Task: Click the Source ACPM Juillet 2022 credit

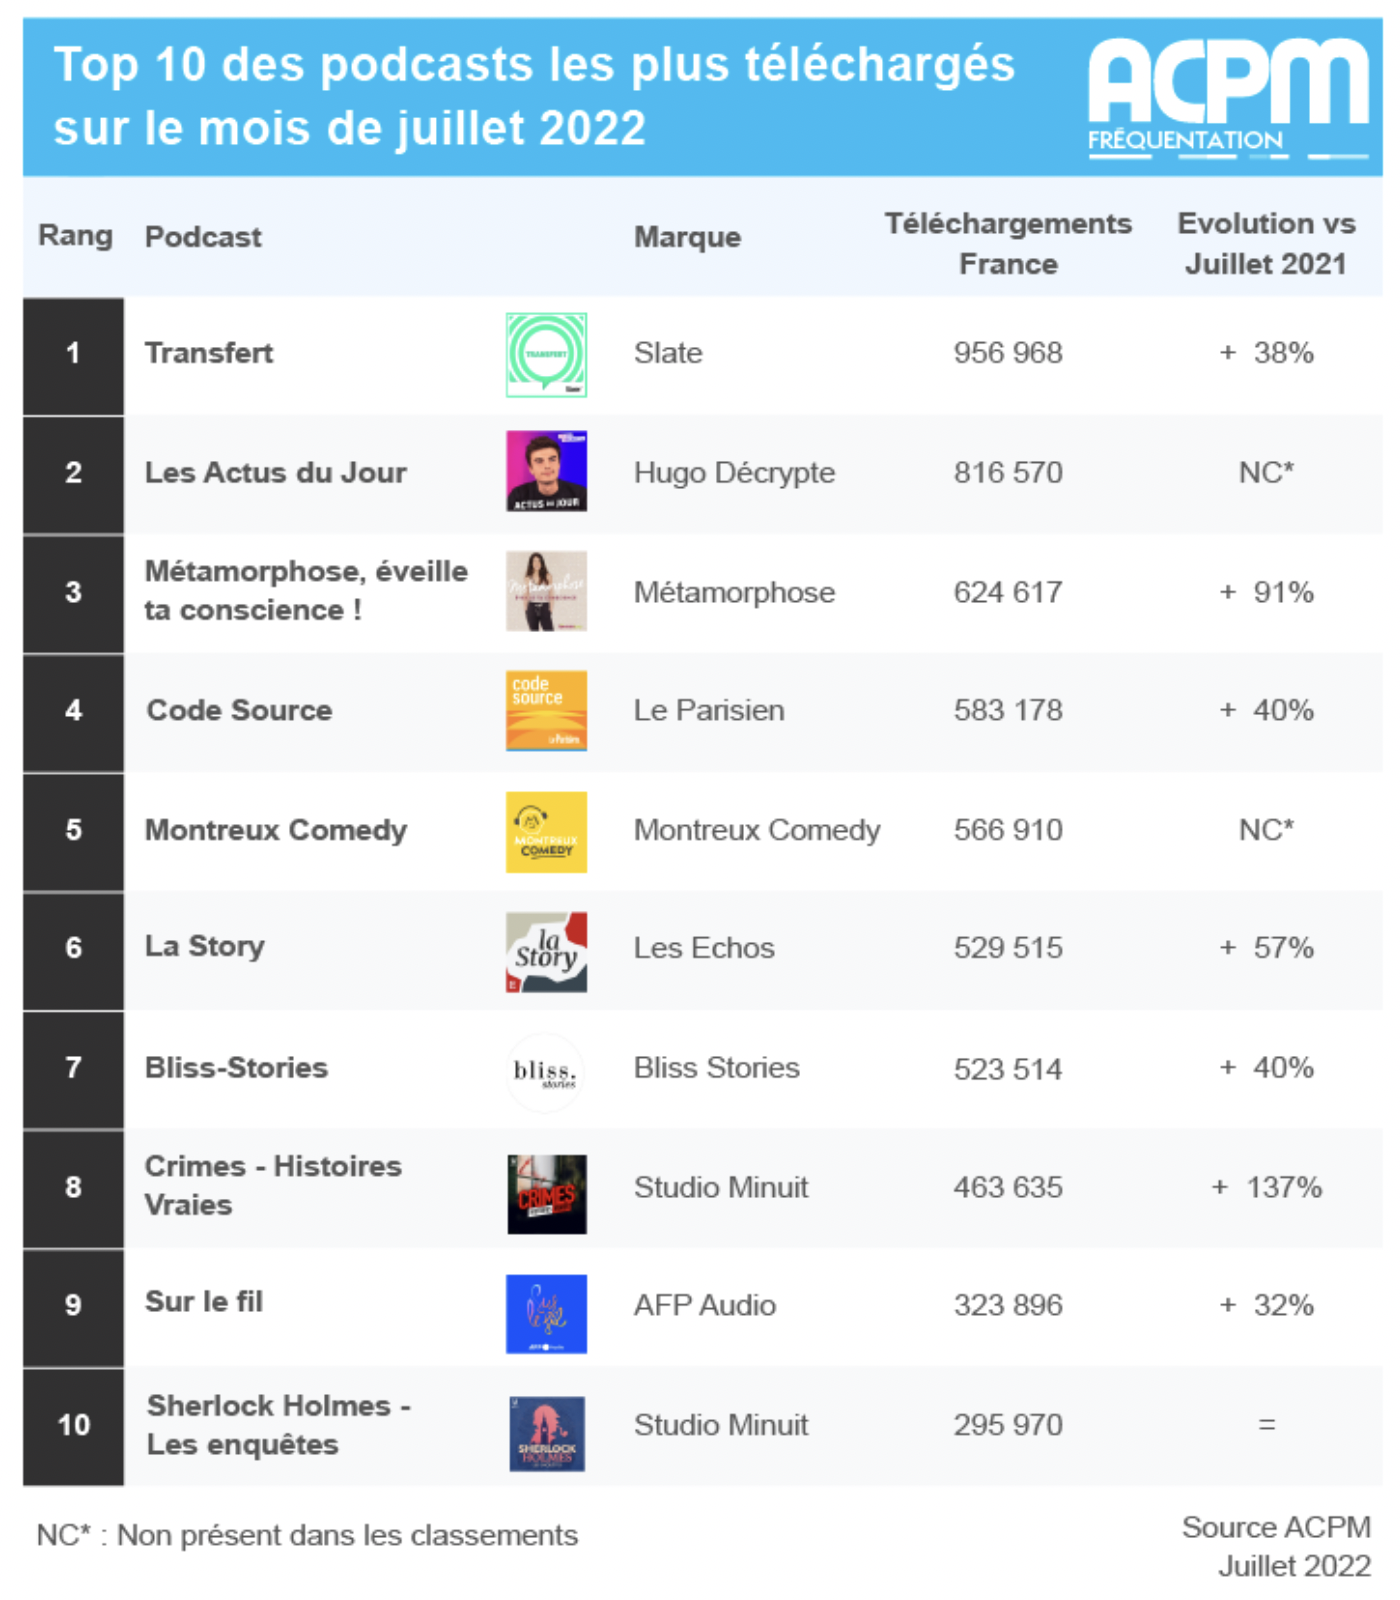Action: pos(1278,1546)
